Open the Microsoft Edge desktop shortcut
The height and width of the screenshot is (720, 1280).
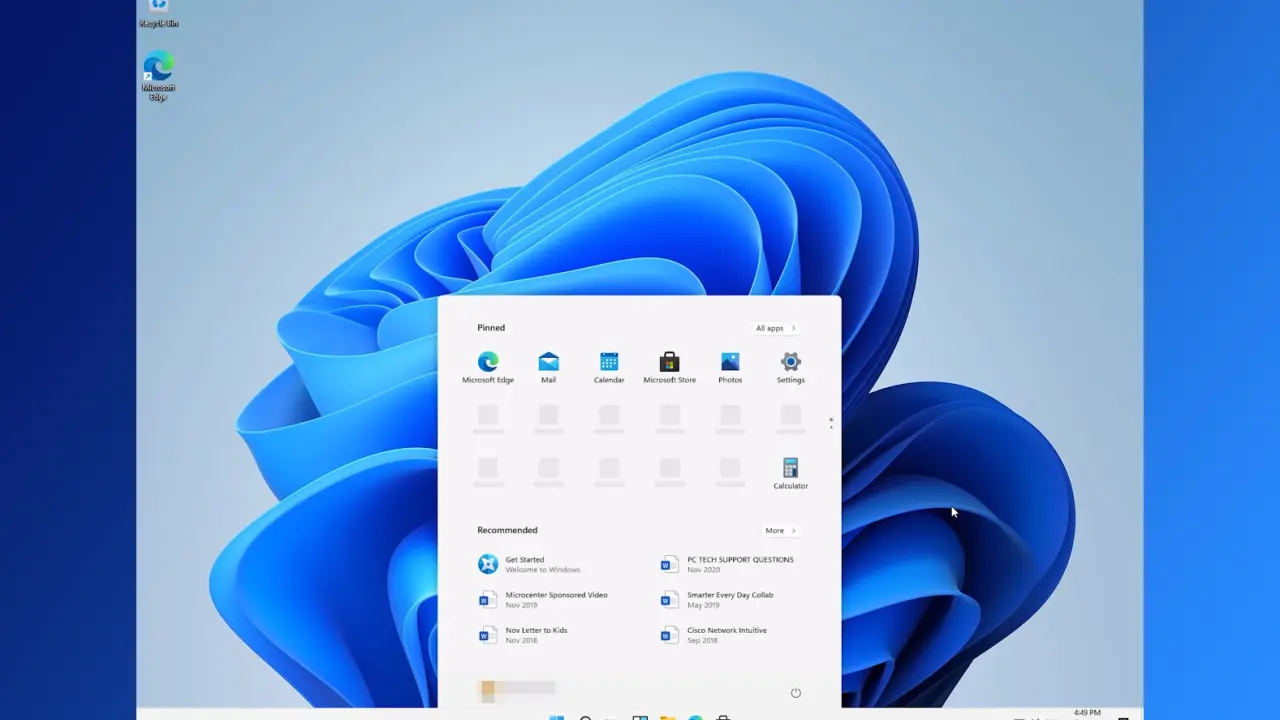[158, 74]
